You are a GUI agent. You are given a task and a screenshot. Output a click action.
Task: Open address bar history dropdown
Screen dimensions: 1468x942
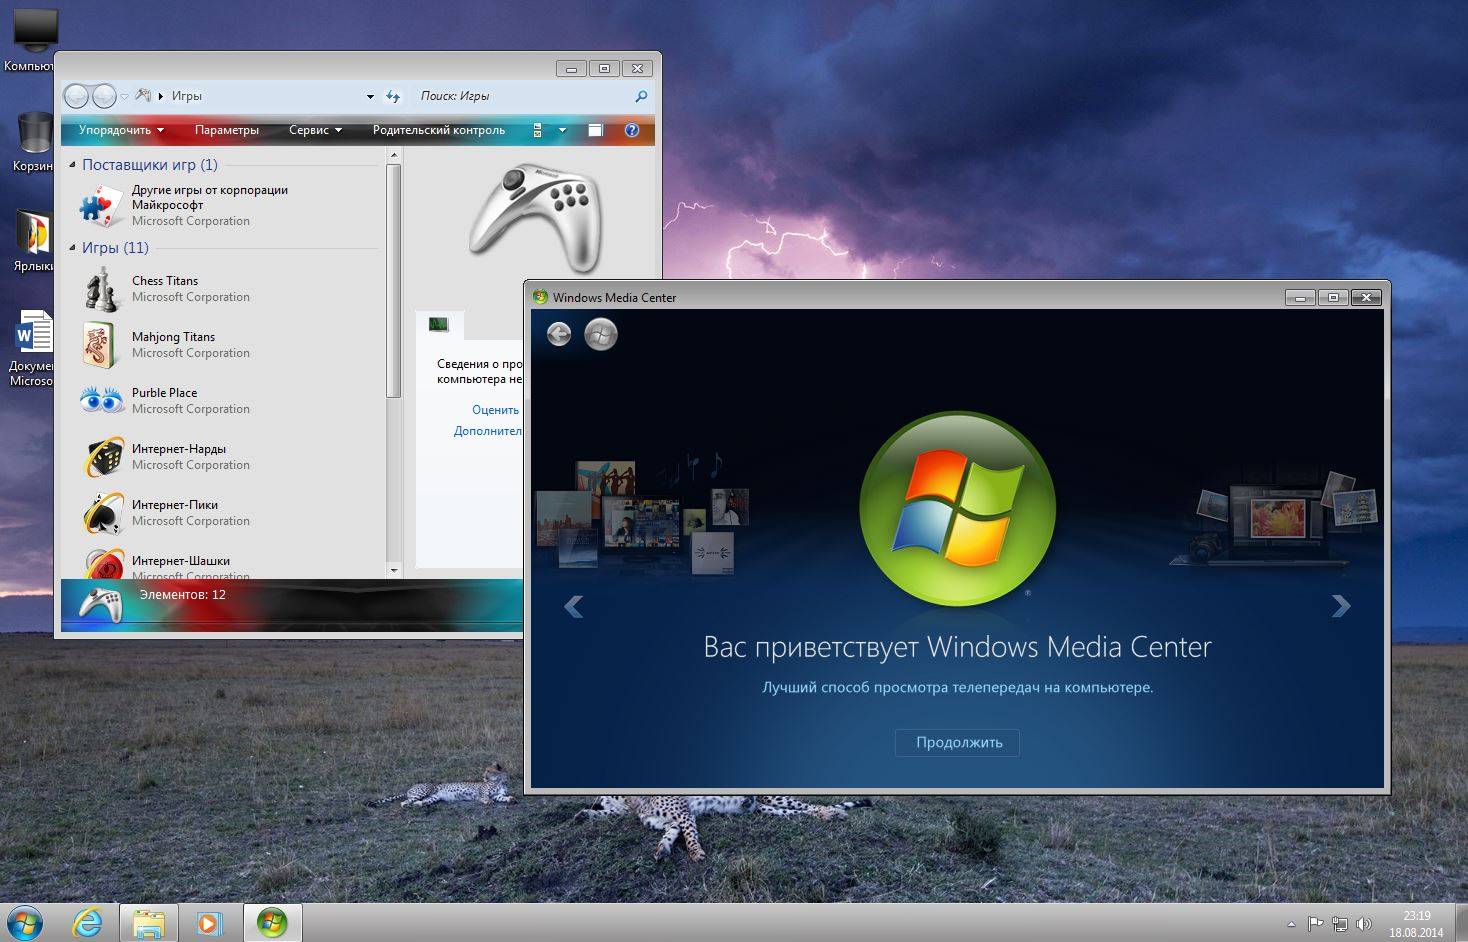point(370,97)
